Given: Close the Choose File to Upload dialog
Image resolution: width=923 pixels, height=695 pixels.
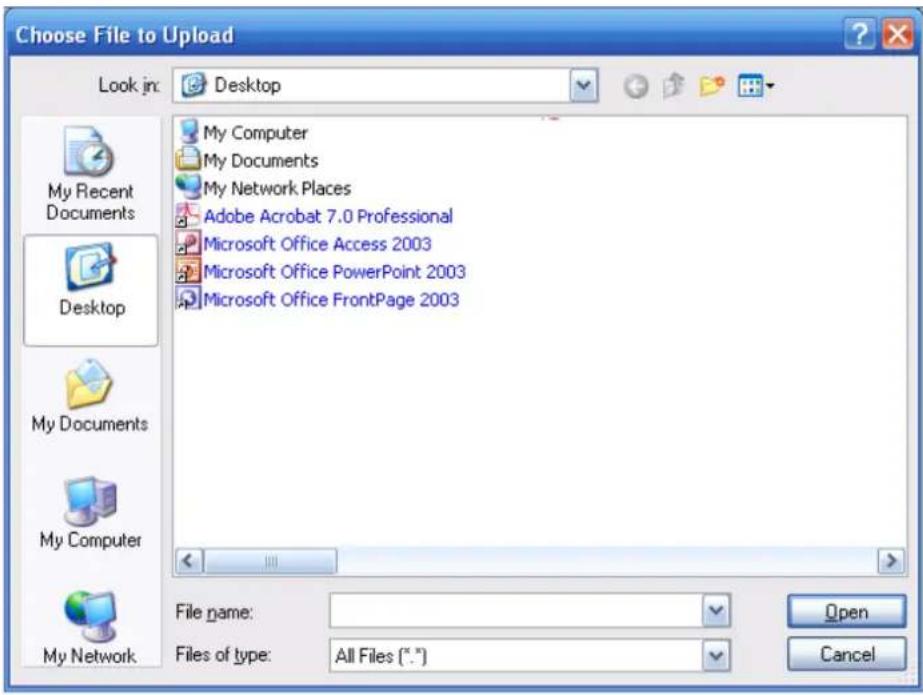Looking at the screenshot, I should coord(897,34).
